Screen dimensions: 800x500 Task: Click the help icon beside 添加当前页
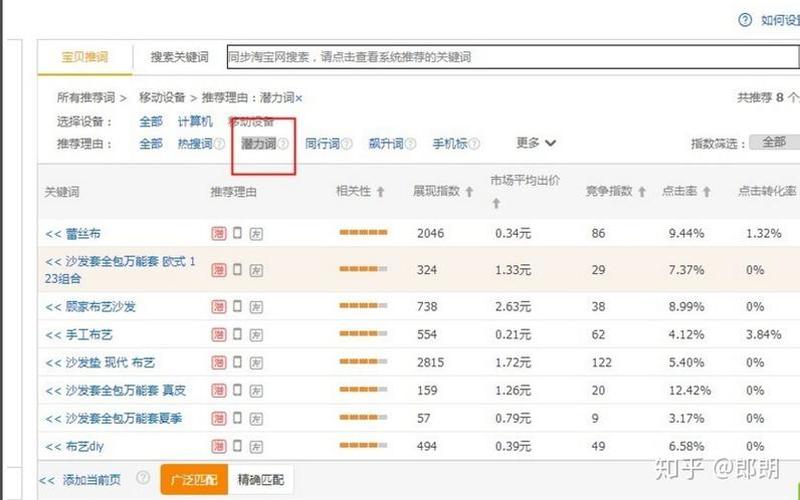coord(143,478)
